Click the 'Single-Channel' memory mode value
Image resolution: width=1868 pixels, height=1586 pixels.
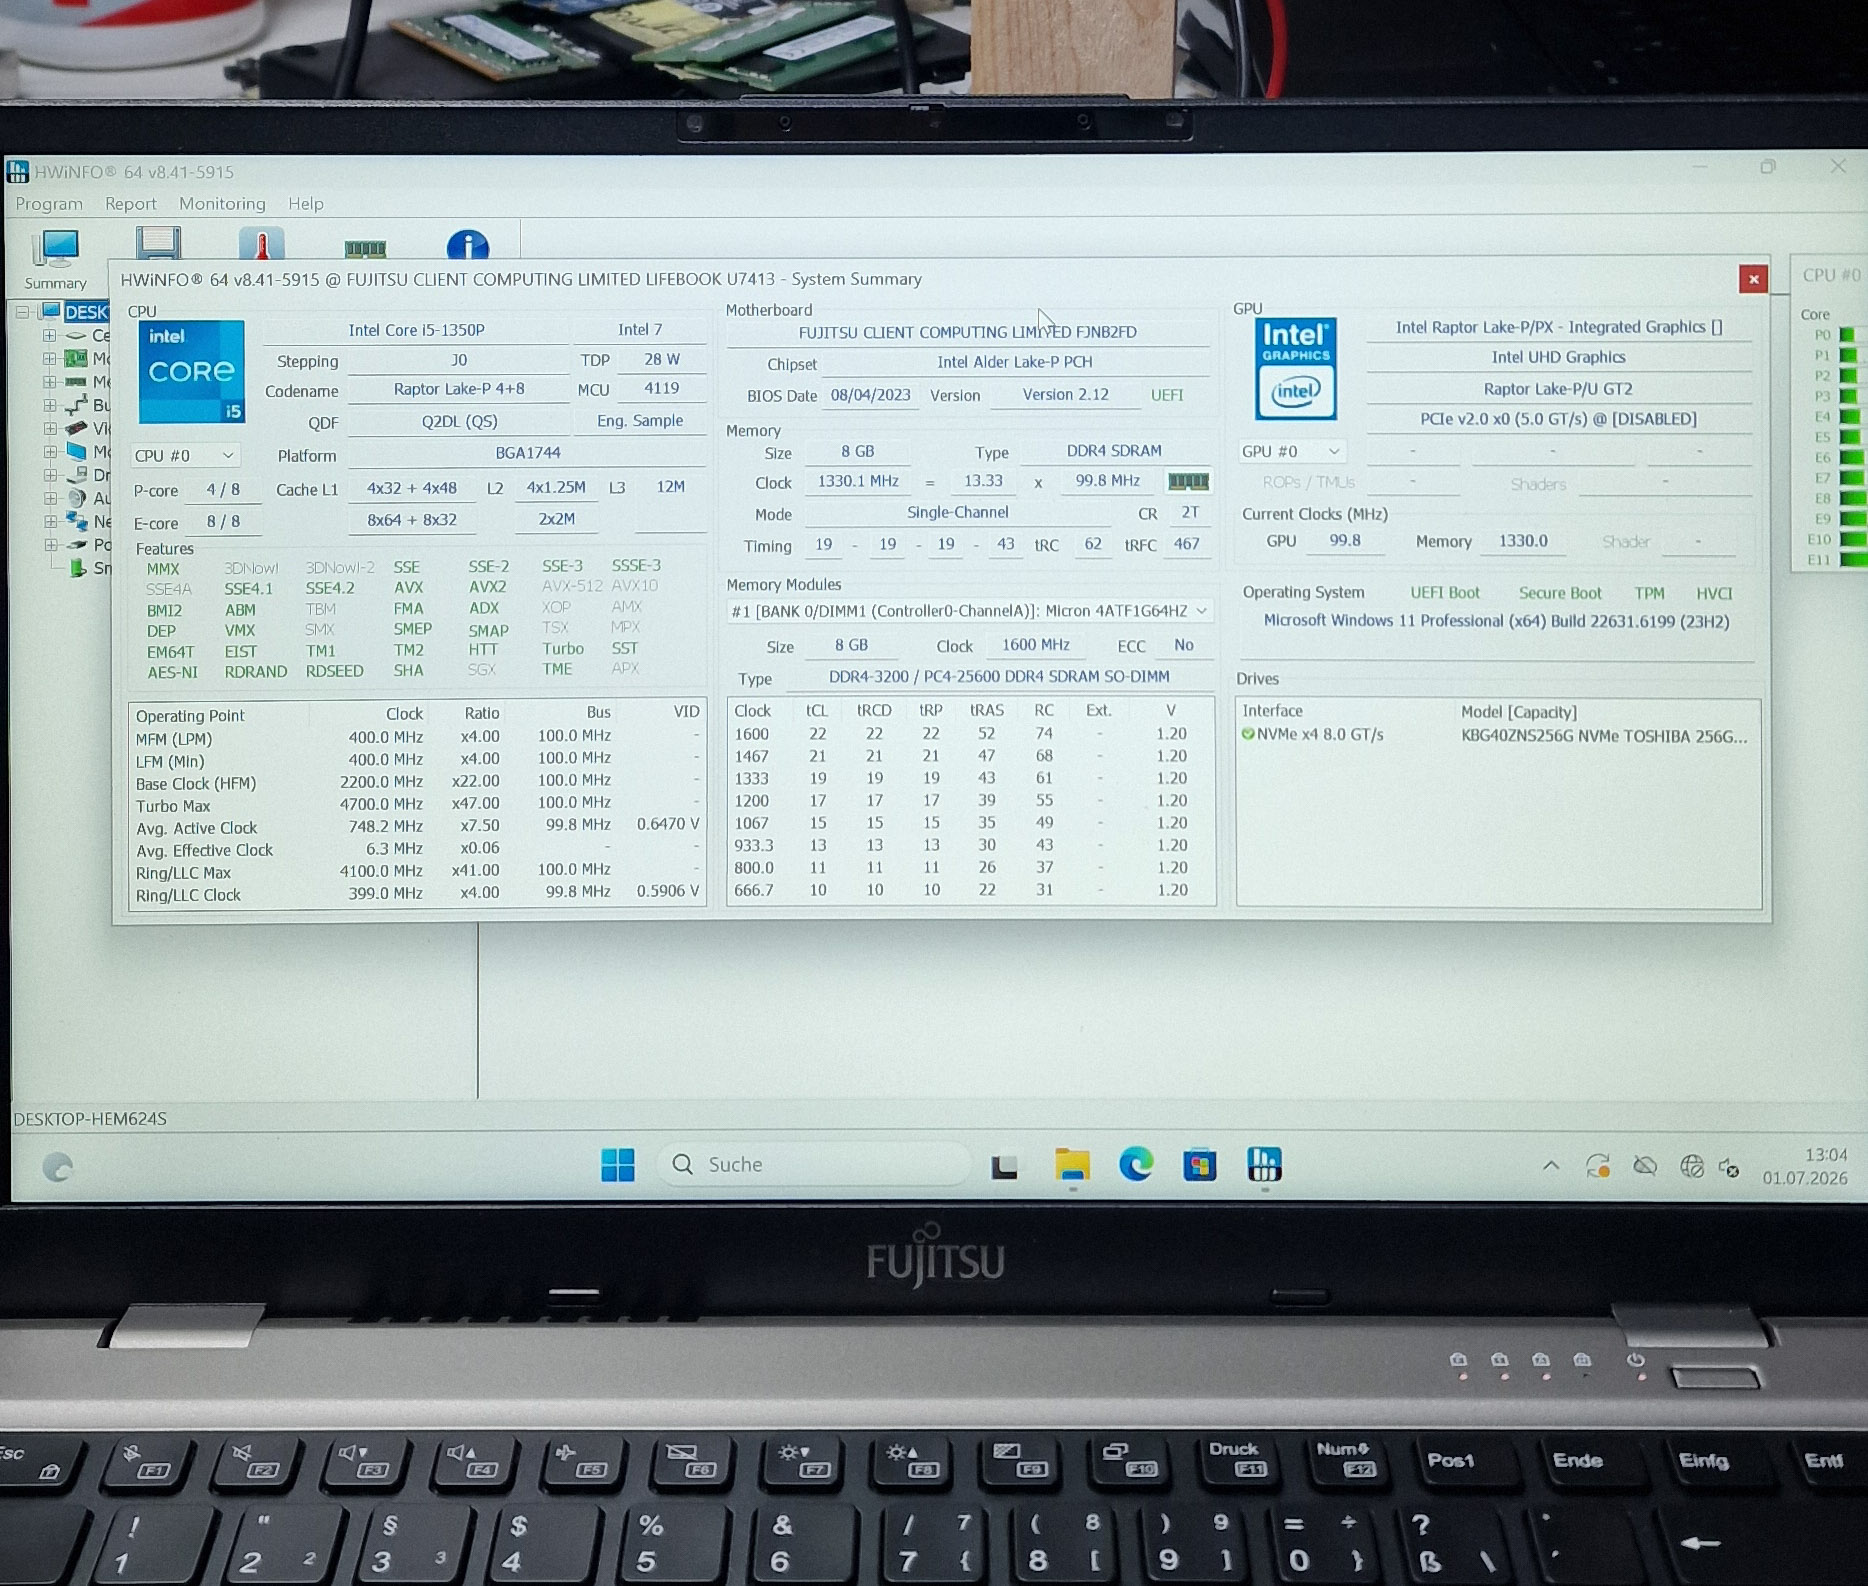tap(957, 512)
